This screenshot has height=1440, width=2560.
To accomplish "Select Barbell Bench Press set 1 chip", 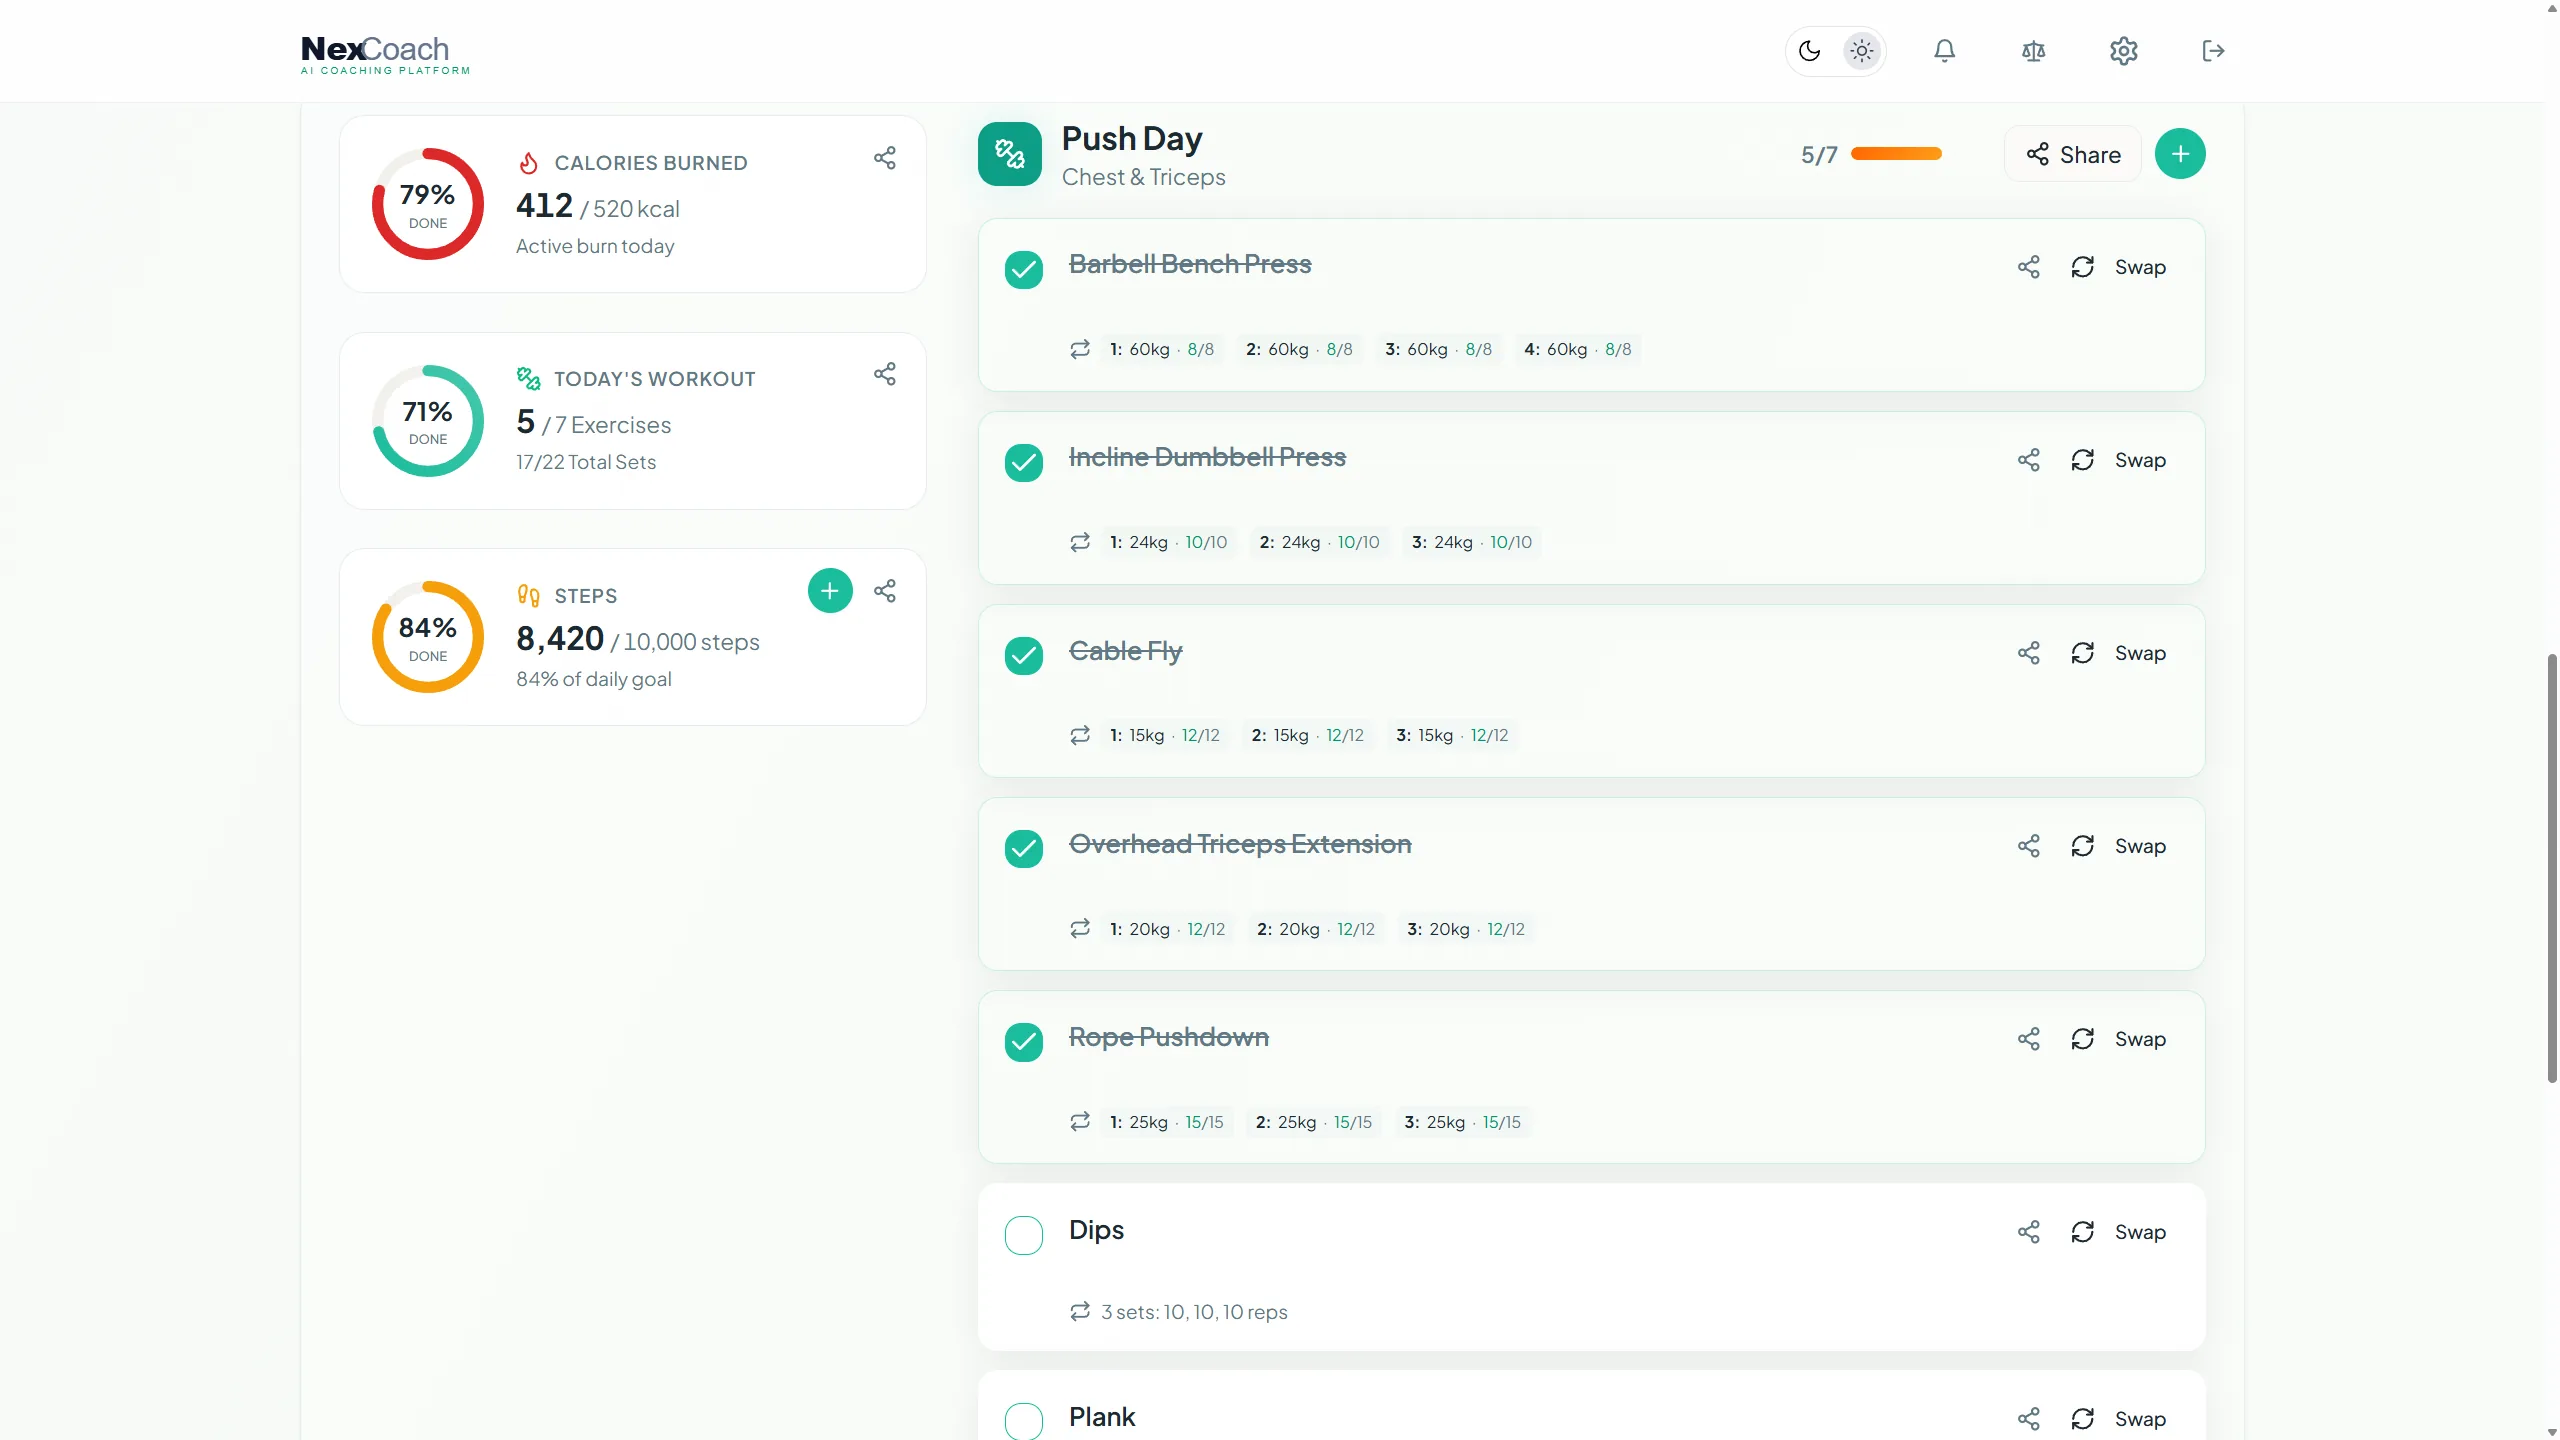I will coord(1162,349).
